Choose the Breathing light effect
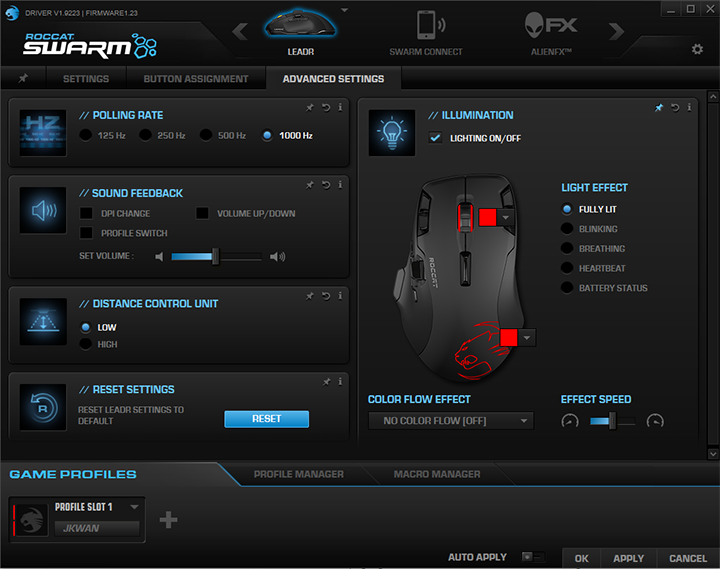The image size is (720, 569). (x=567, y=248)
